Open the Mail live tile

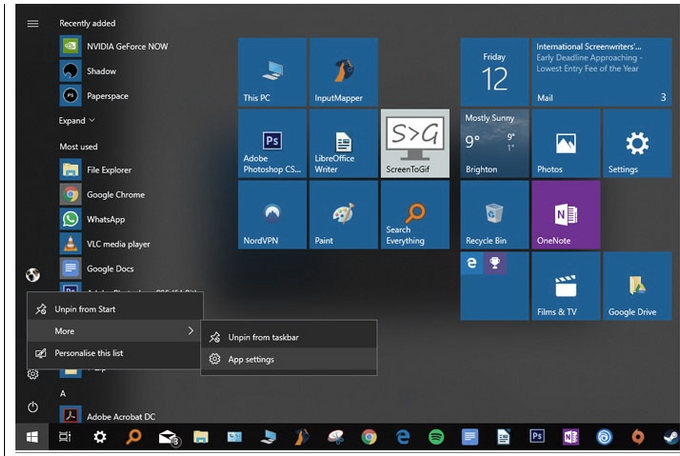[x=602, y=72]
